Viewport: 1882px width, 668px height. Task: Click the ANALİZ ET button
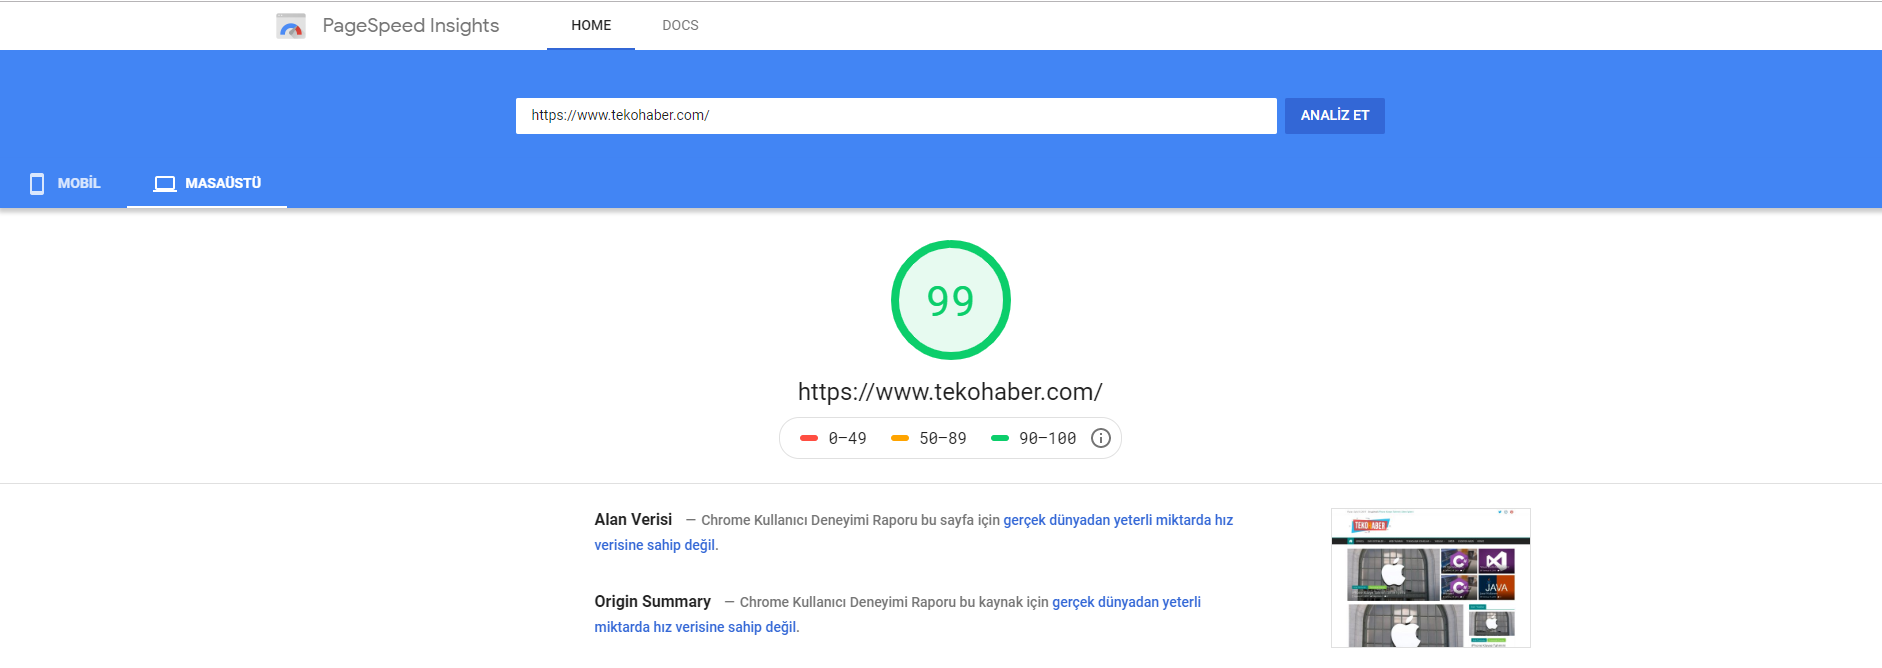tap(1334, 116)
